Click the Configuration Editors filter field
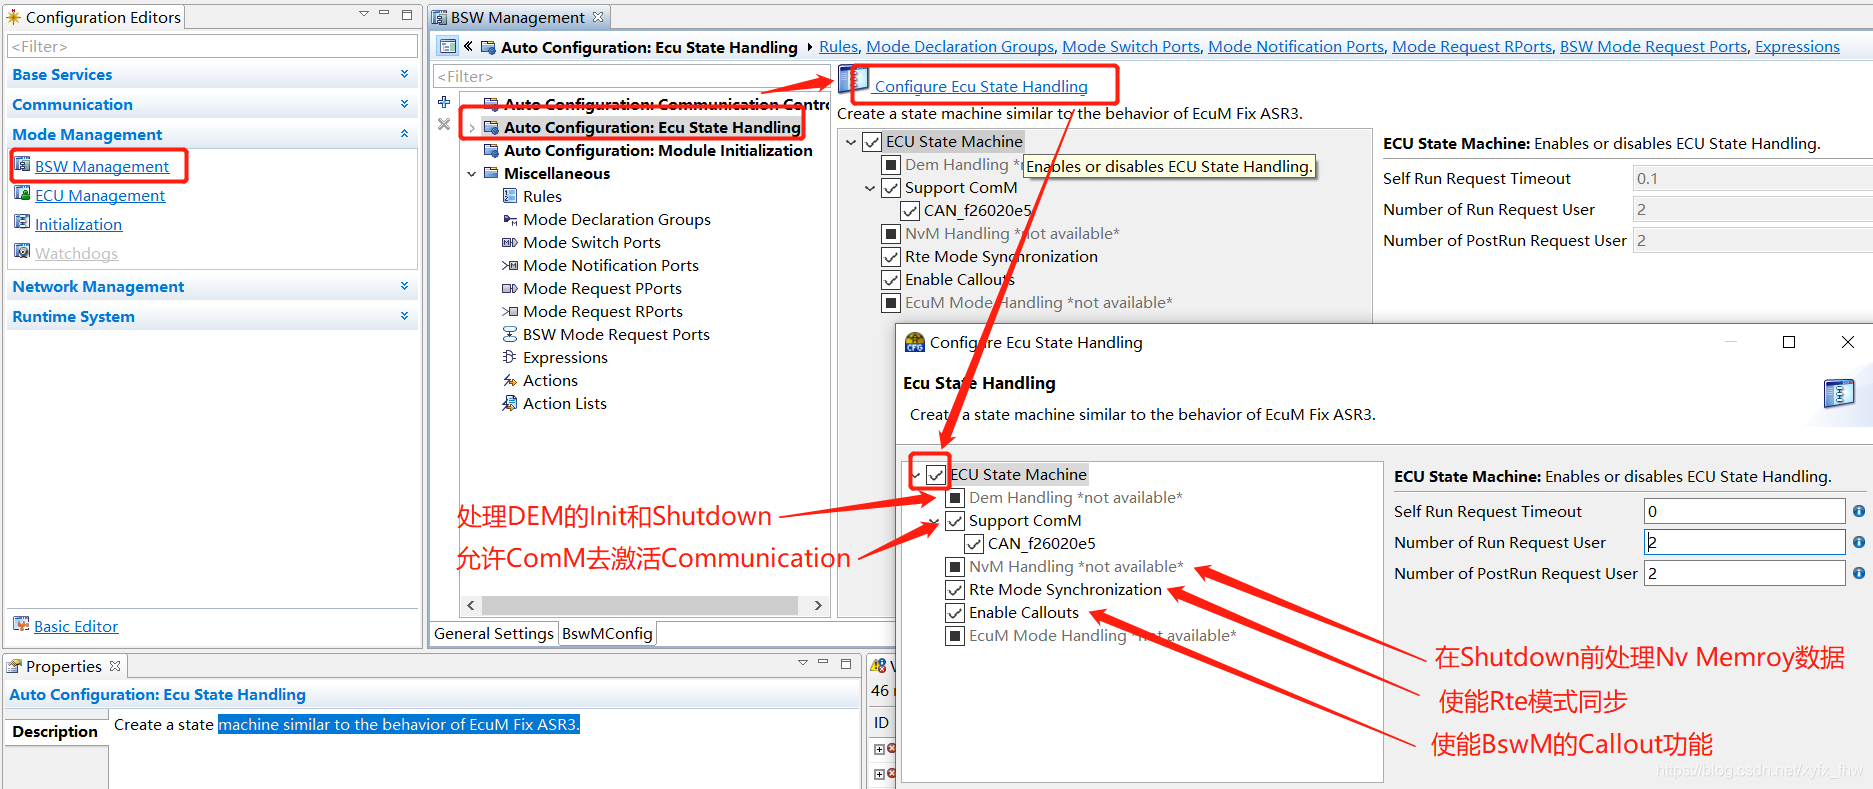 [x=212, y=46]
